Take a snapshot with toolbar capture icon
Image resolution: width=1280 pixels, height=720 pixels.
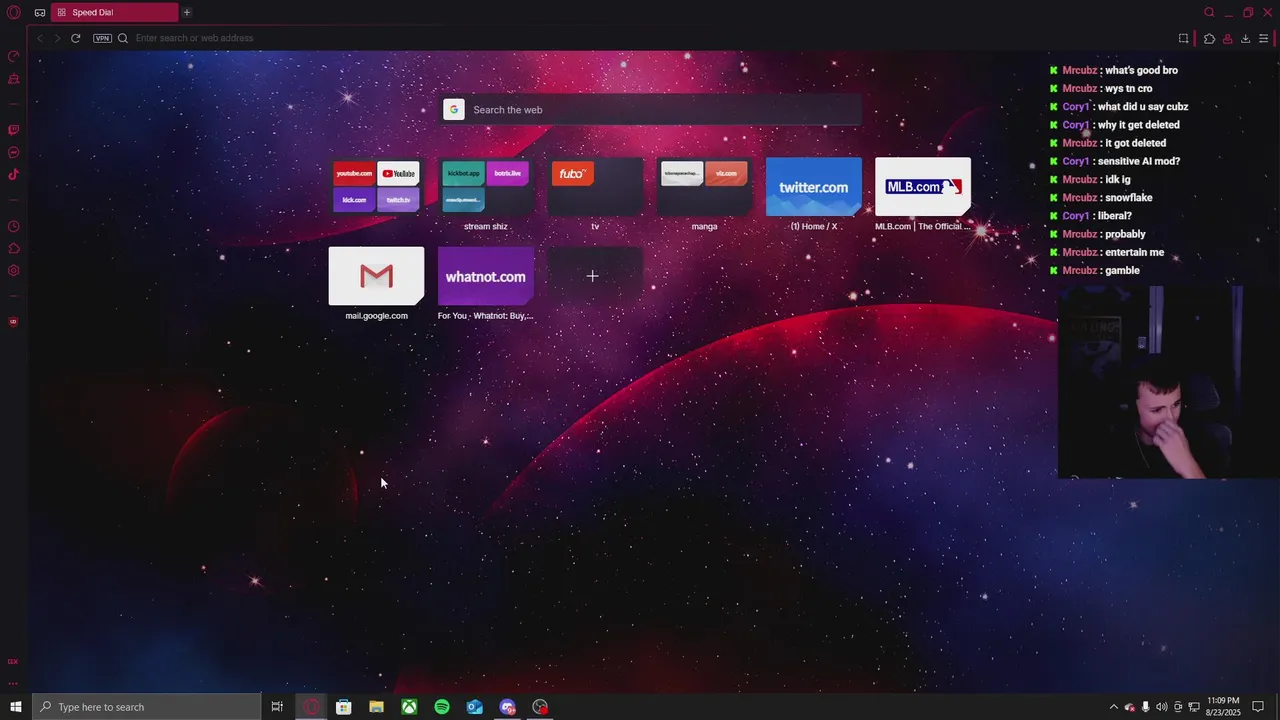(x=1183, y=38)
